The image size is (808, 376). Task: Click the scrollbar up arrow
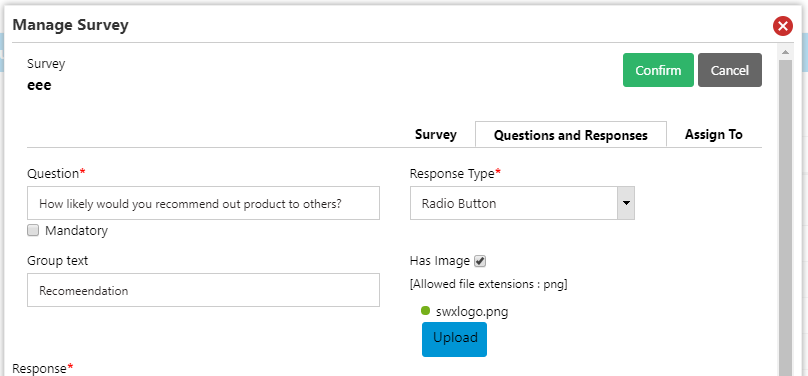[x=785, y=52]
